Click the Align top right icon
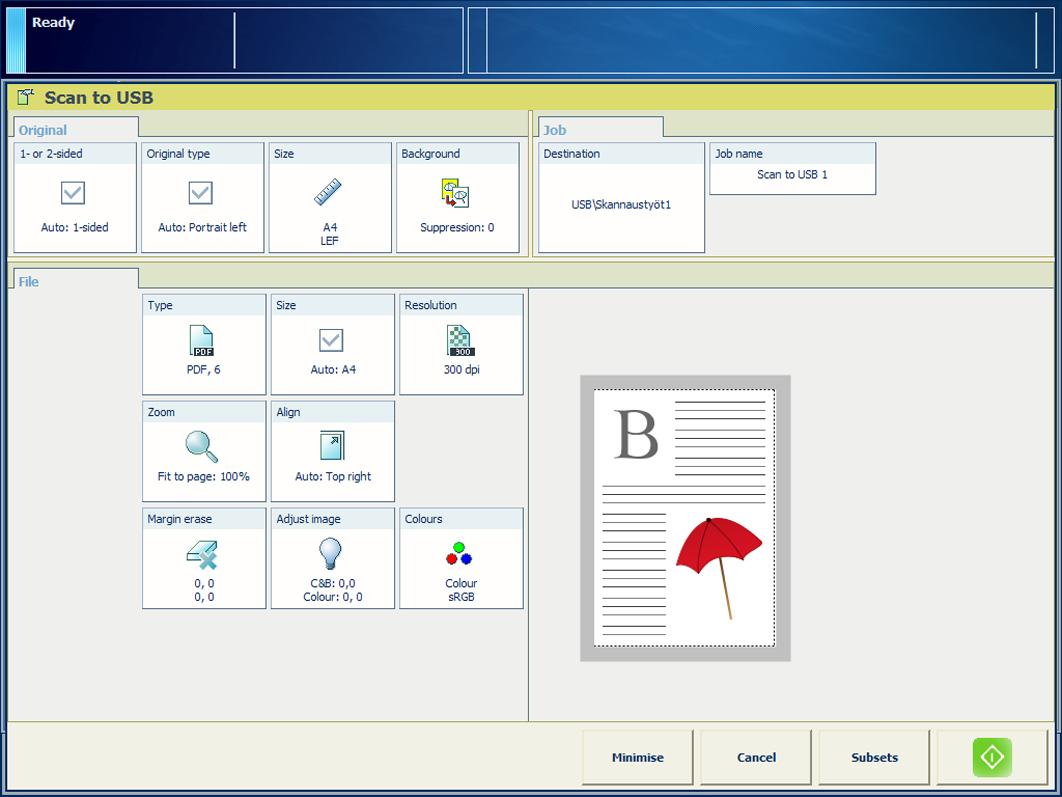The width and height of the screenshot is (1062, 797). [x=331, y=446]
